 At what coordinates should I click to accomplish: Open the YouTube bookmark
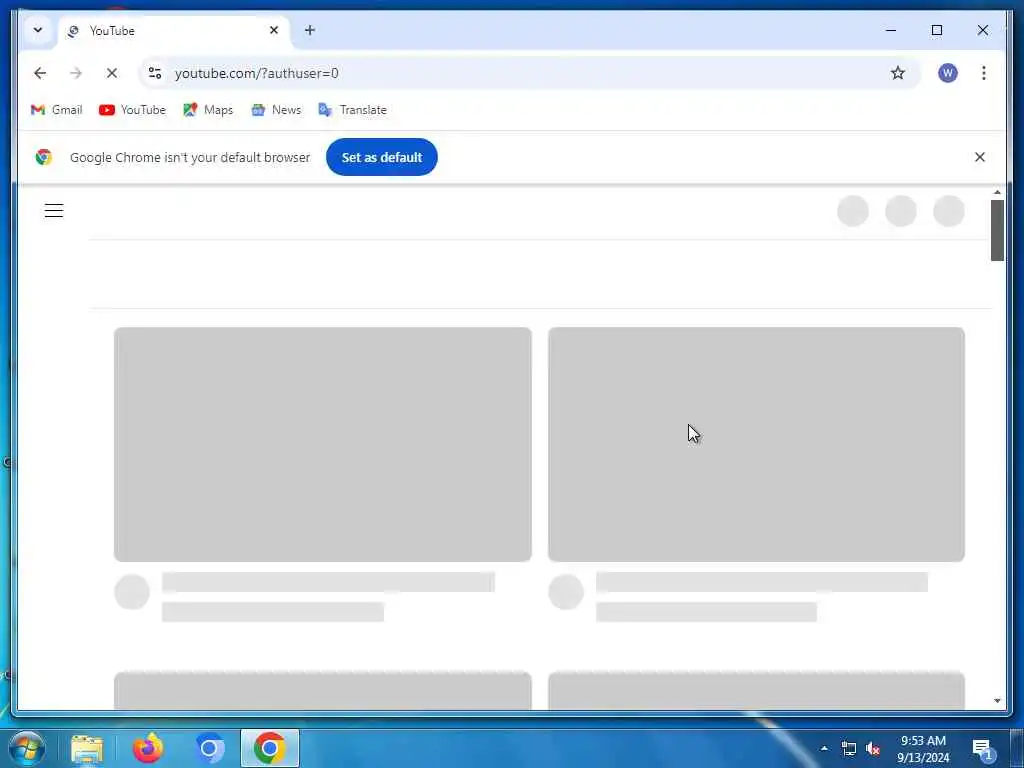tap(132, 110)
